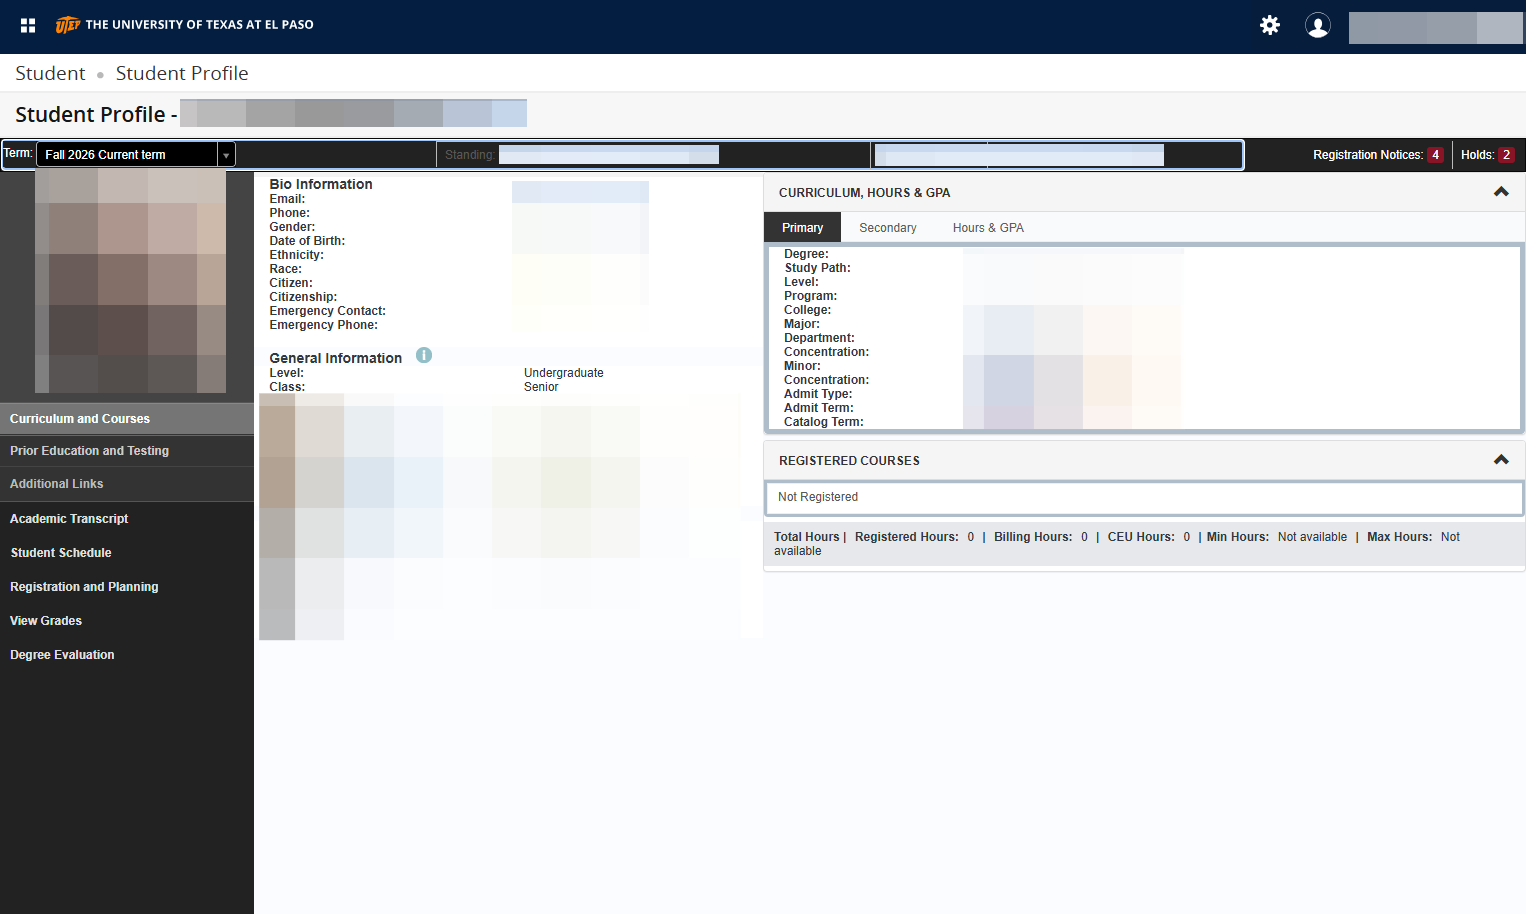1526x914 pixels.
Task: Open Prior Education and Testing
Action: click(127, 451)
